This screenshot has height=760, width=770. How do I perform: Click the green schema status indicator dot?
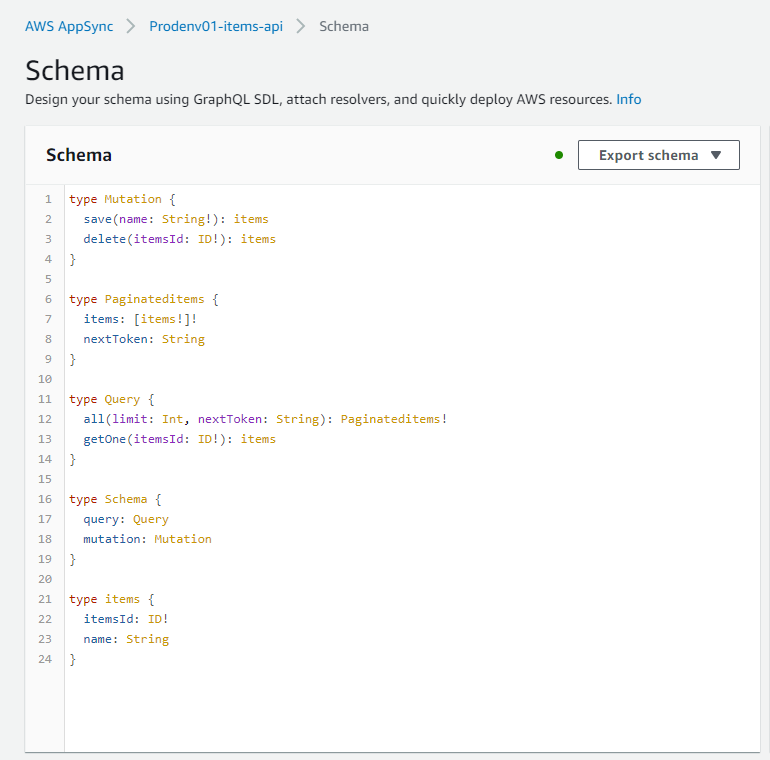pos(558,155)
